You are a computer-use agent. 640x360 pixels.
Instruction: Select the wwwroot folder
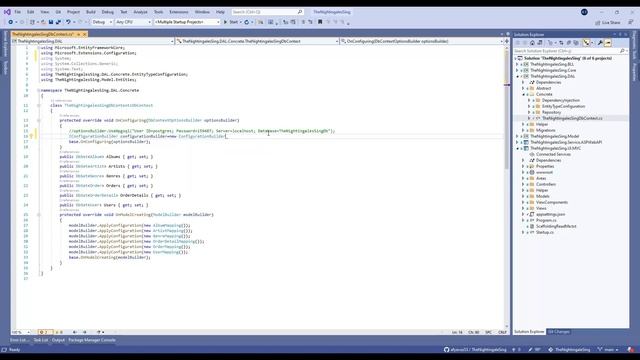pyautogui.click(x=544, y=172)
